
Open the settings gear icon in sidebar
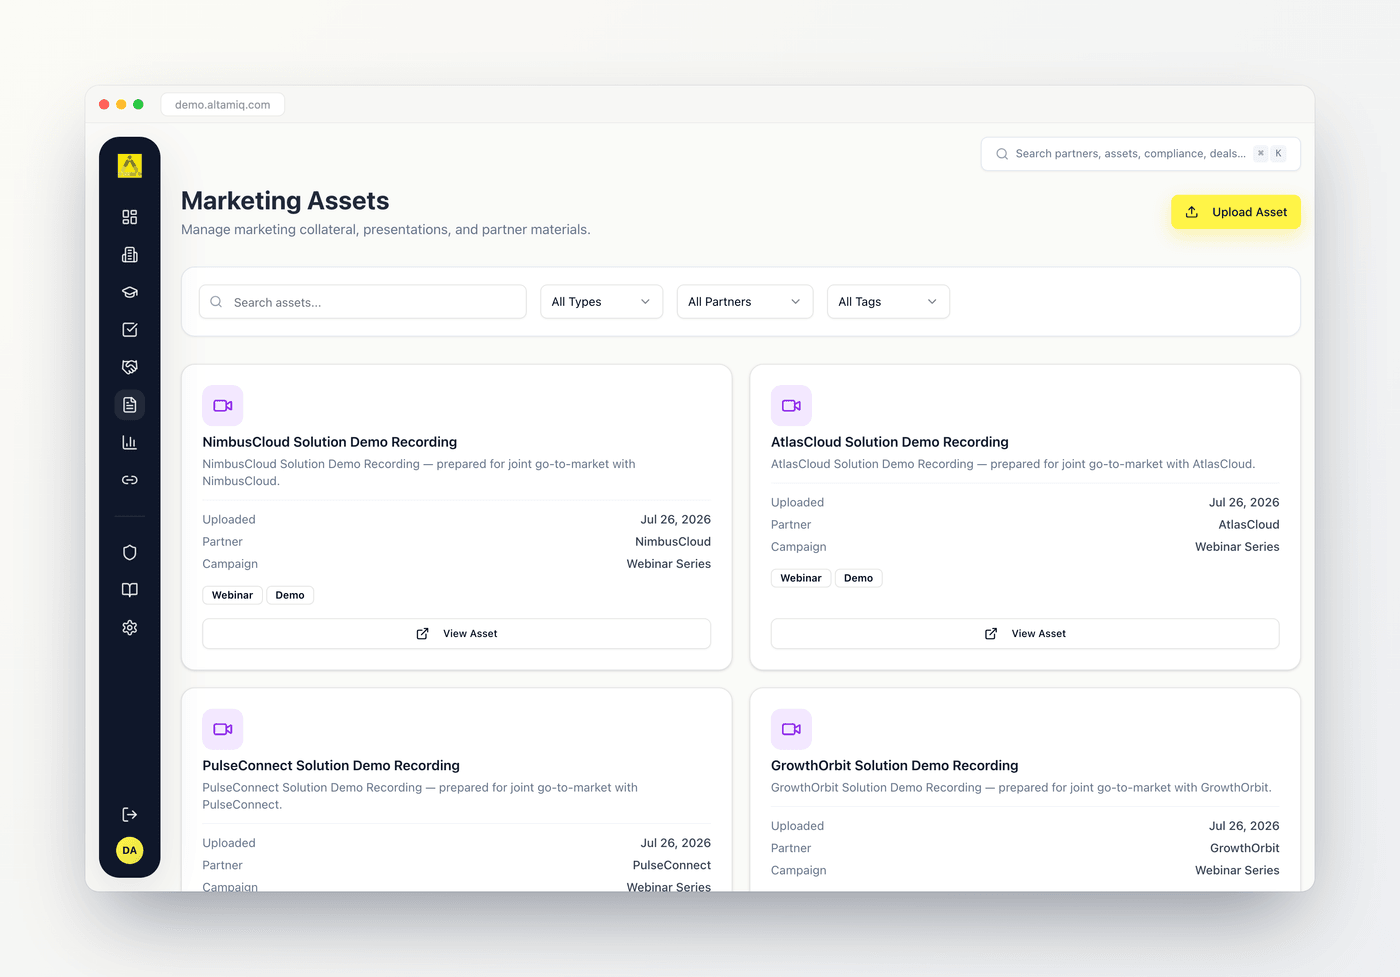click(130, 628)
